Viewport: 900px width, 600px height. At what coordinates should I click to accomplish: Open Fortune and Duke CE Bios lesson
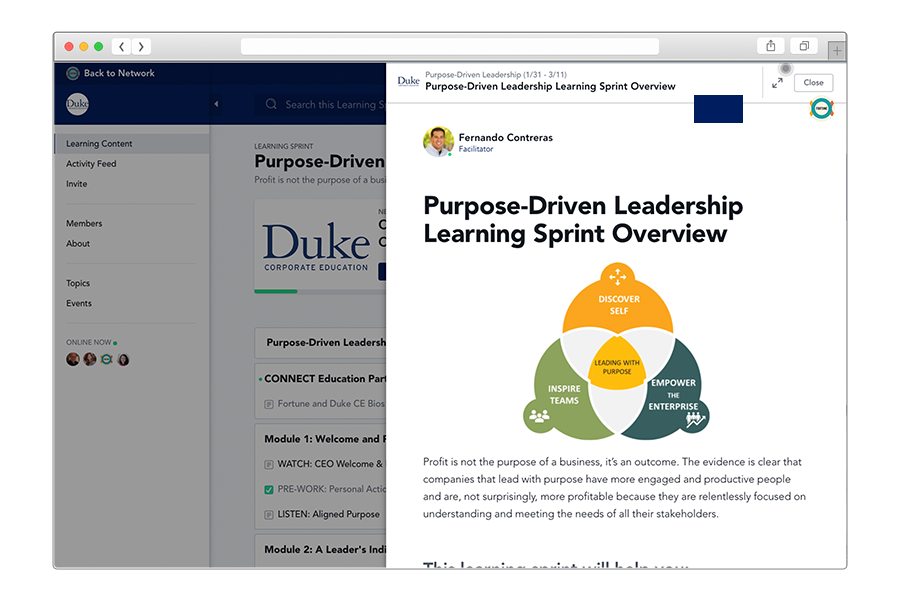tap(331, 404)
